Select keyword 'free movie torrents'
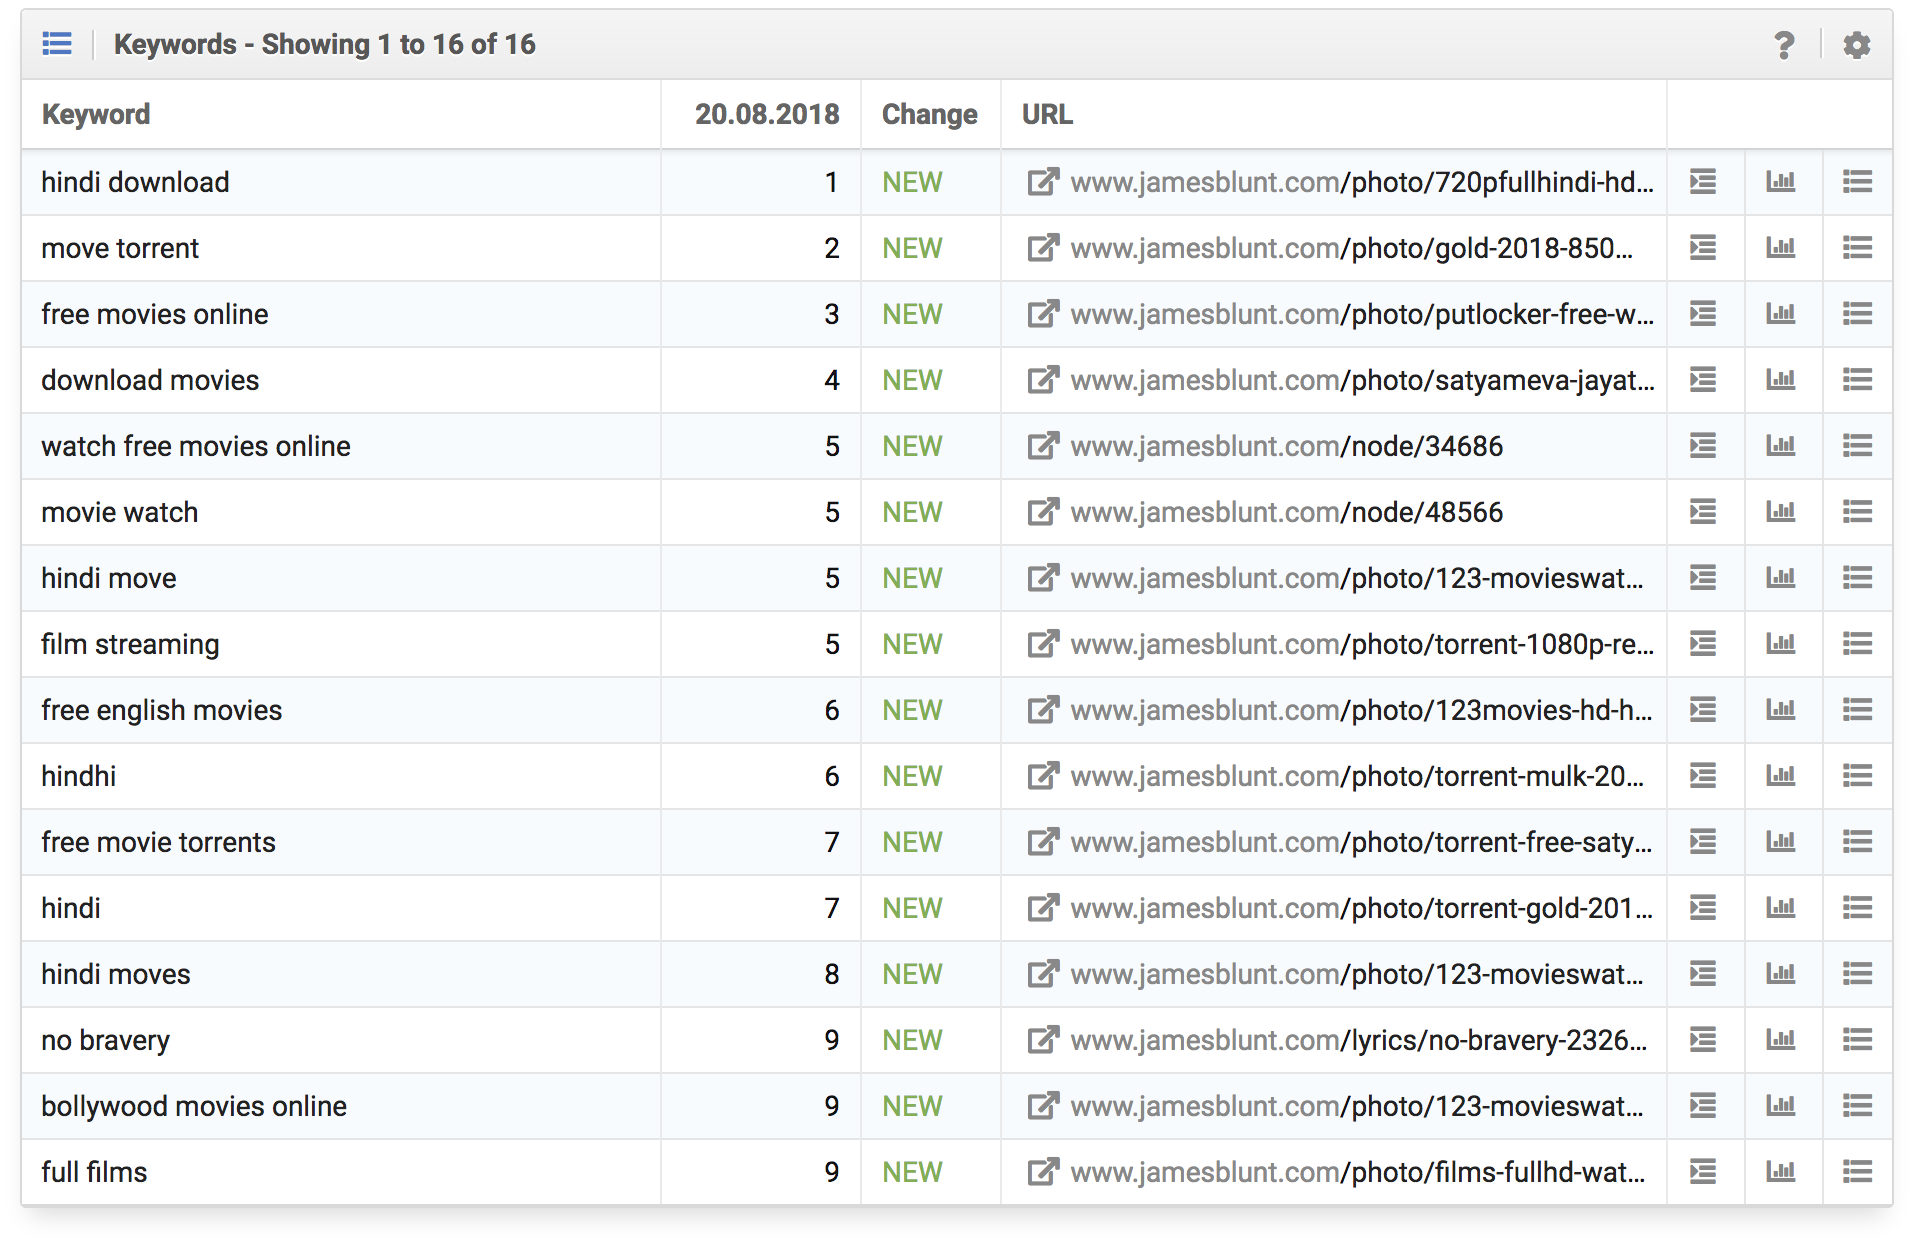 (158, 842)
